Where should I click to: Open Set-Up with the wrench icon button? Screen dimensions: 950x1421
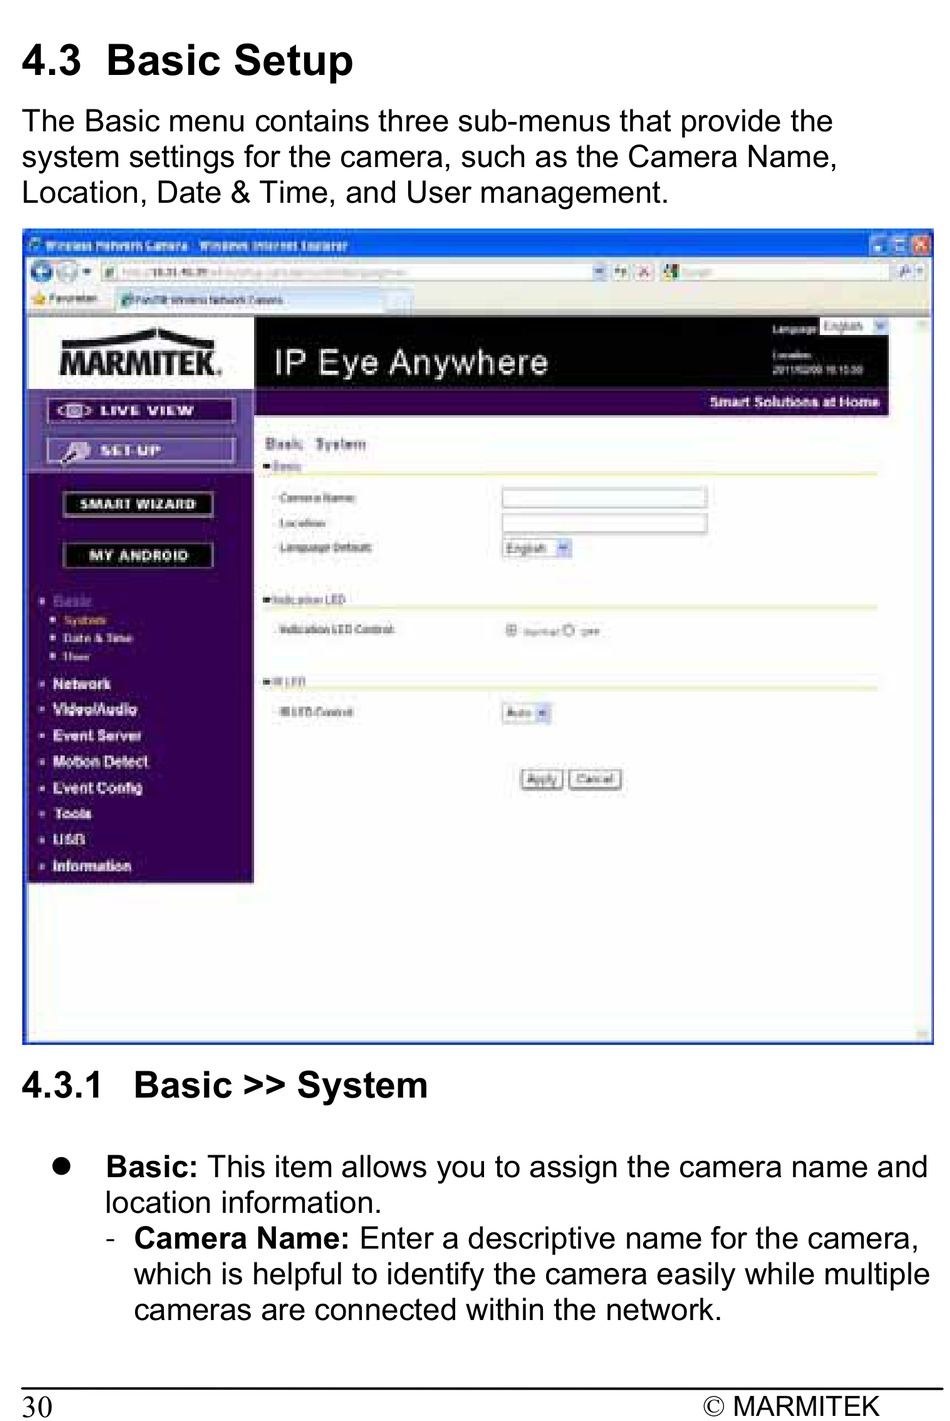click(x=140, y=451)
